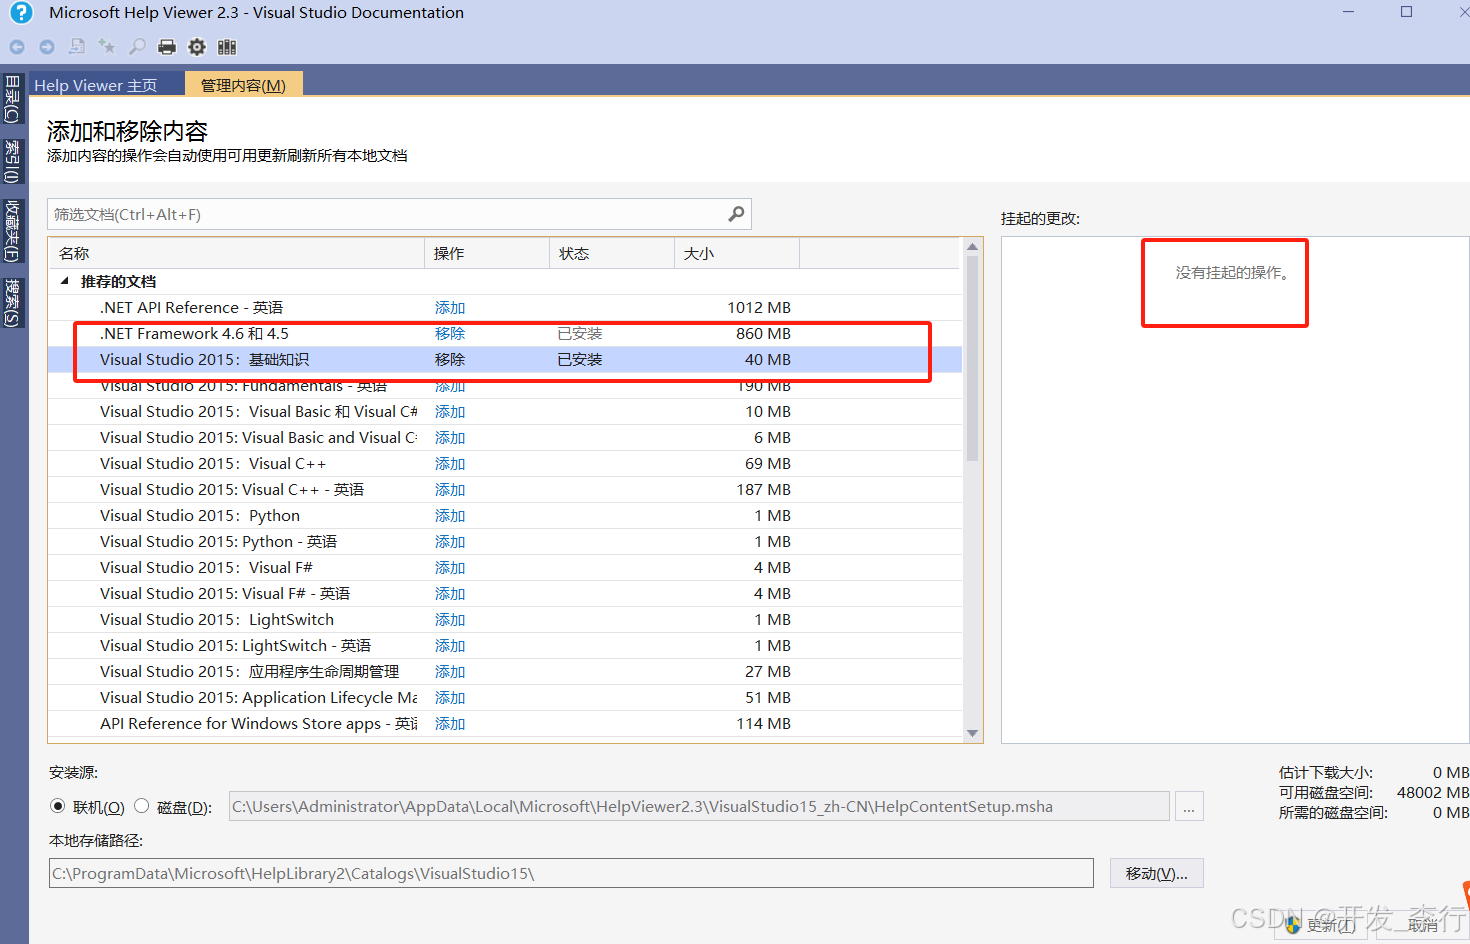1470x944 pixels.
Task: Open the 索引(I) side tab
Action: [12, 161]
